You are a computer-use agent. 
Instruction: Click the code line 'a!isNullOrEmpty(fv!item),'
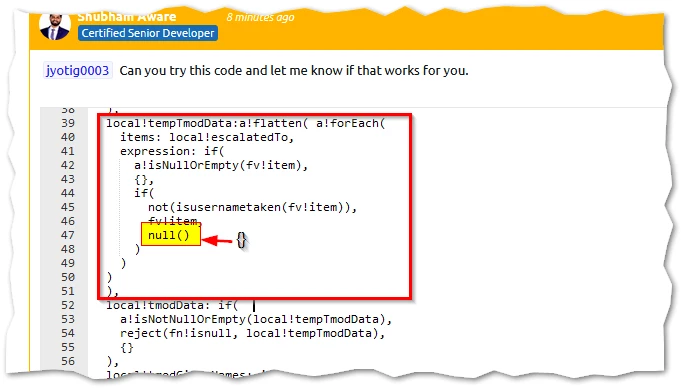(x=221, y=165)
